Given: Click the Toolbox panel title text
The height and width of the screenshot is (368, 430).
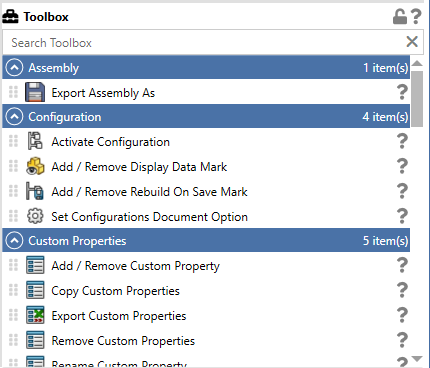Looking at the screenshot, I should point(46,17).
